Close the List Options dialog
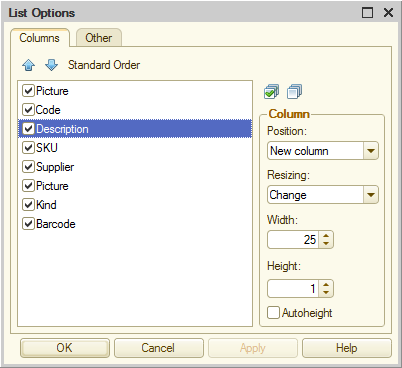The image size is (402, 368). click(388, 13)
